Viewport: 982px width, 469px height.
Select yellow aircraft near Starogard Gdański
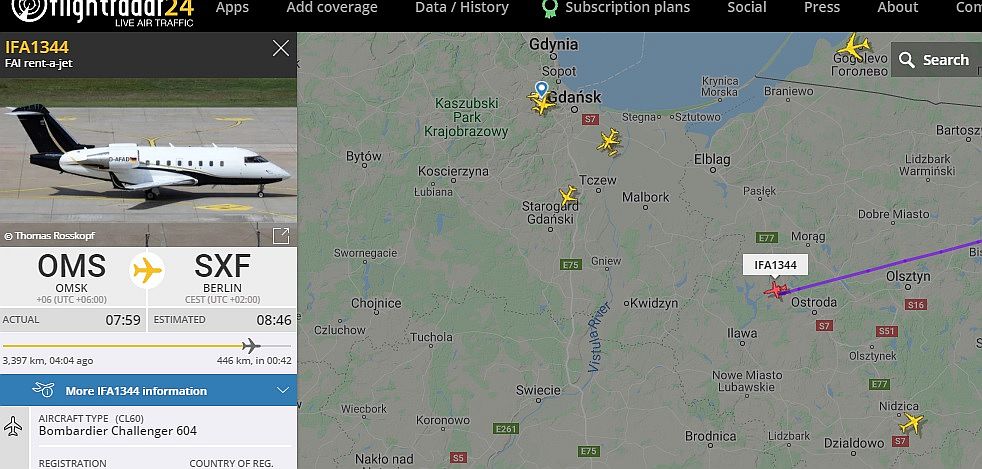tap(568, 195)
